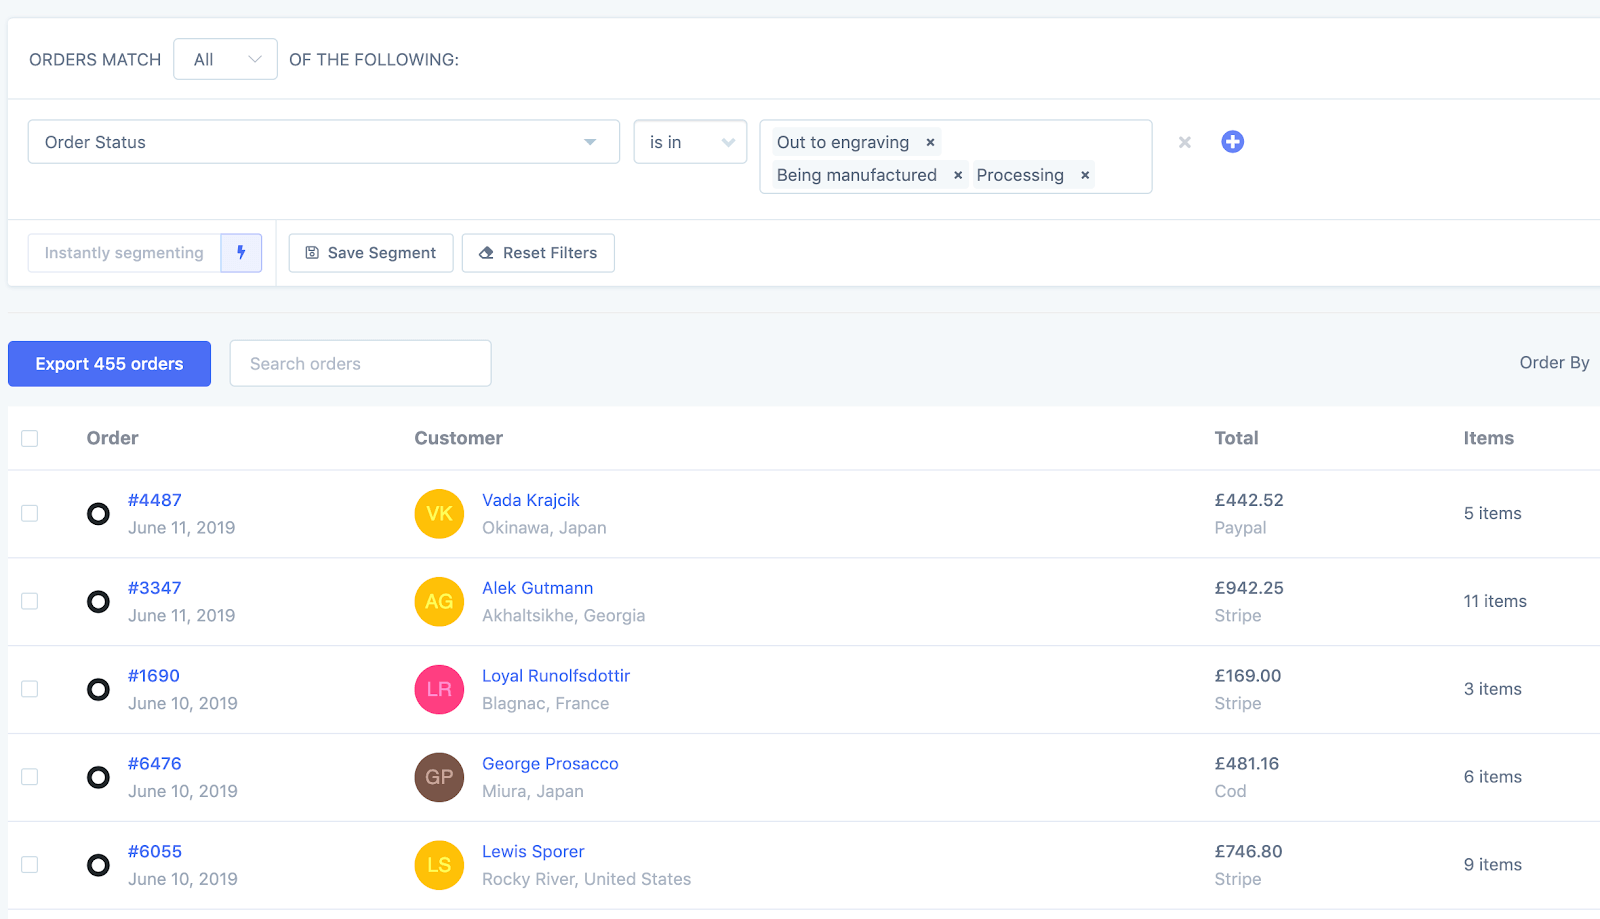Viewport: 1600px width, 919px height.
Task: Select all orders with header checkbox
Action: click(30, 439)
